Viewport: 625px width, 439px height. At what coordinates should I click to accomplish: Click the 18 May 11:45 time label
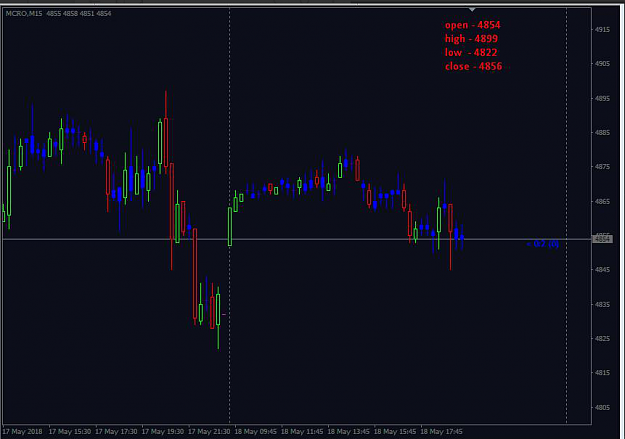[x=302, y=431]
